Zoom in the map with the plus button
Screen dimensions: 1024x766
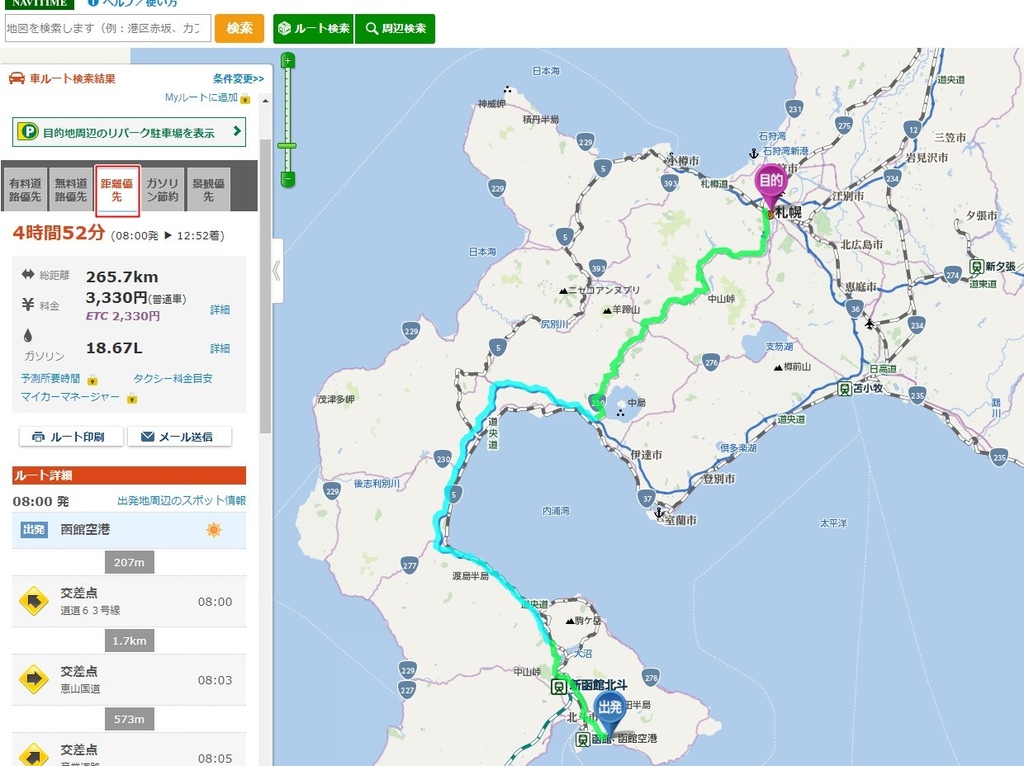click(287, 61)
